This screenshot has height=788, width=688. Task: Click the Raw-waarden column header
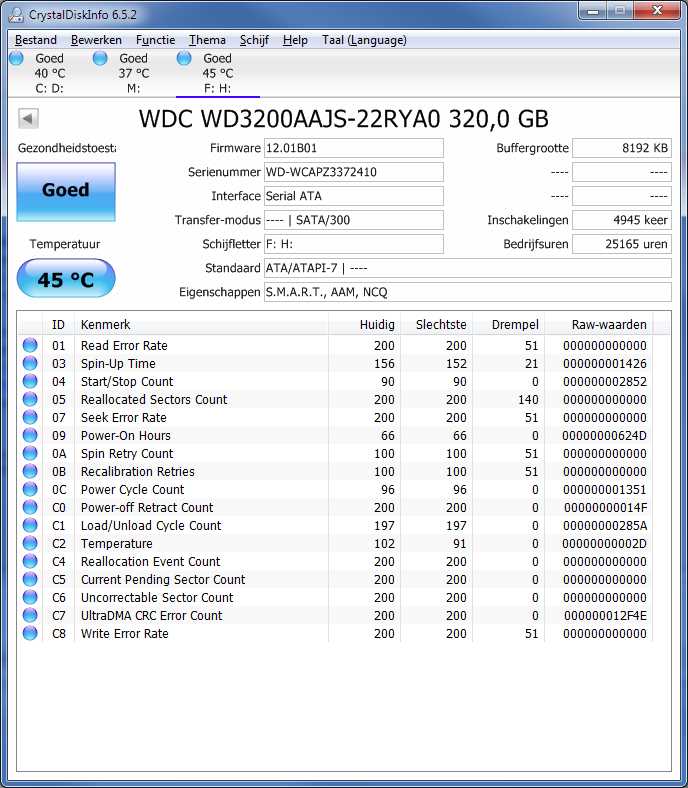pyautogui.click(x=599, y=325)
